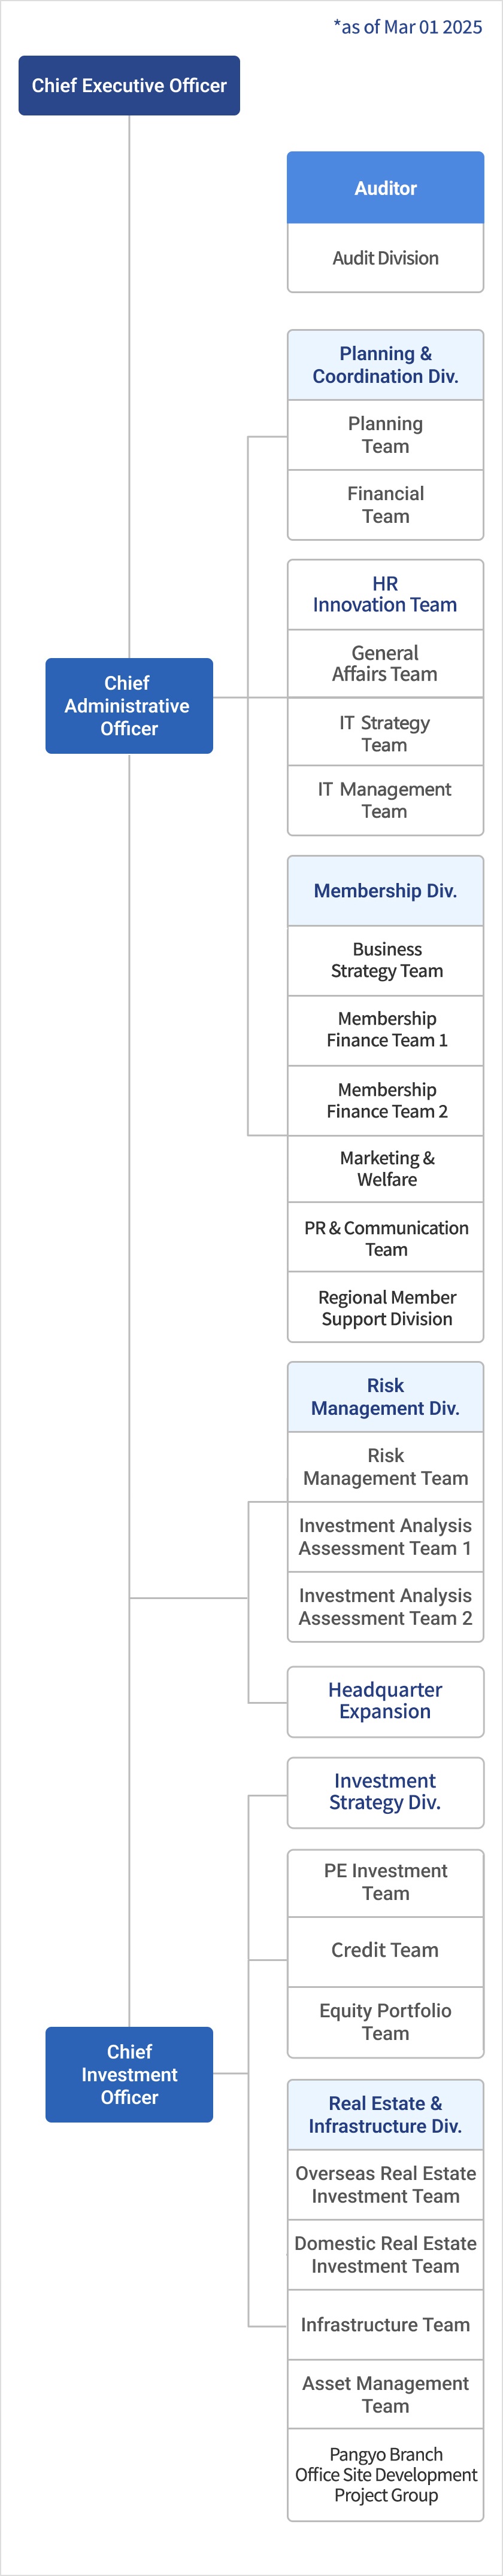
Task: Select the Membership Div. header
Action: [x=385, y=890]
